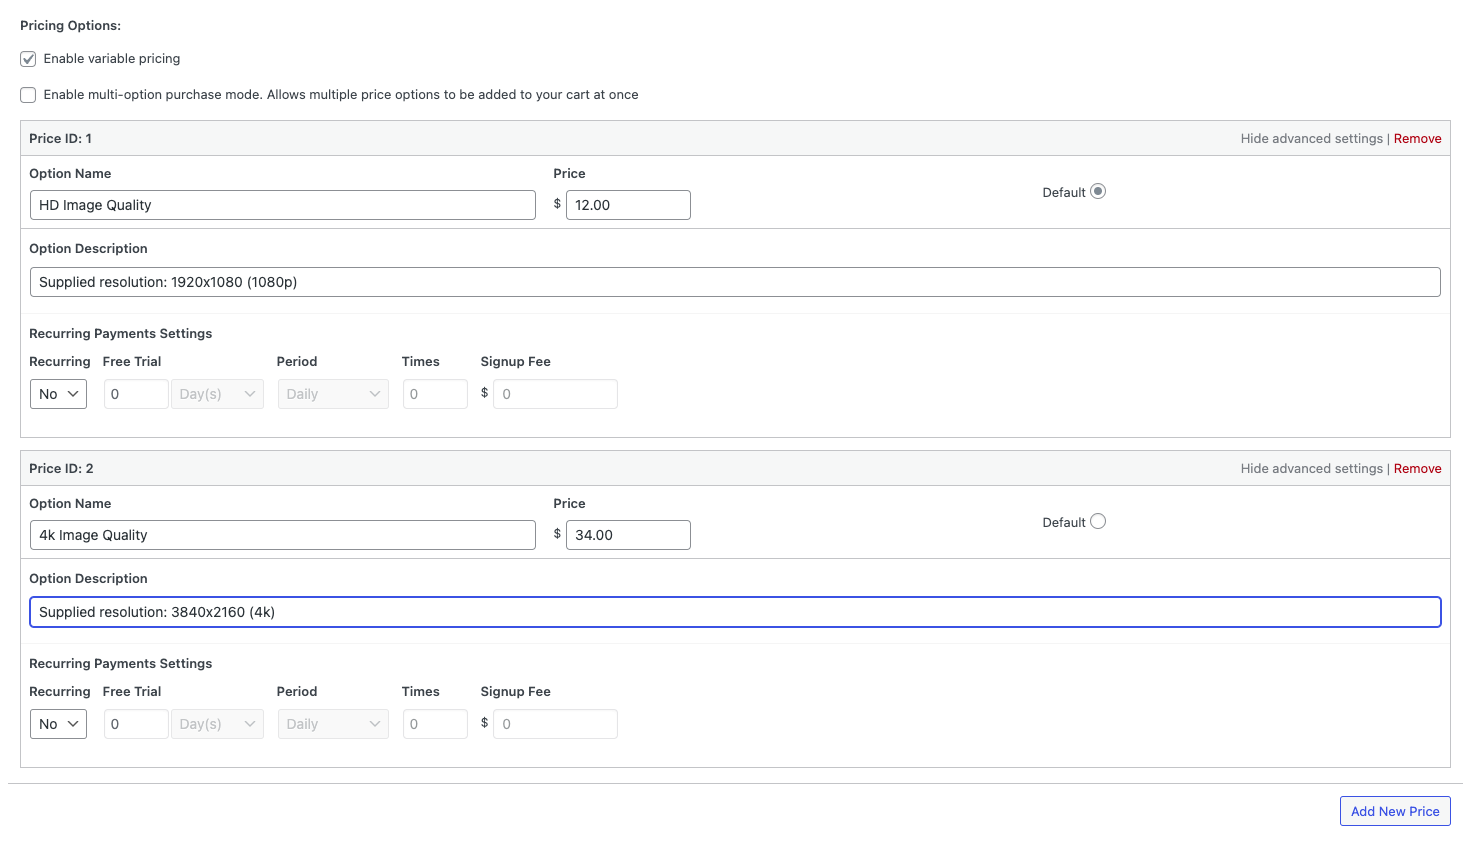
Task: Click Free Trial number field in Price ID 2
Action: coord(136,724)
